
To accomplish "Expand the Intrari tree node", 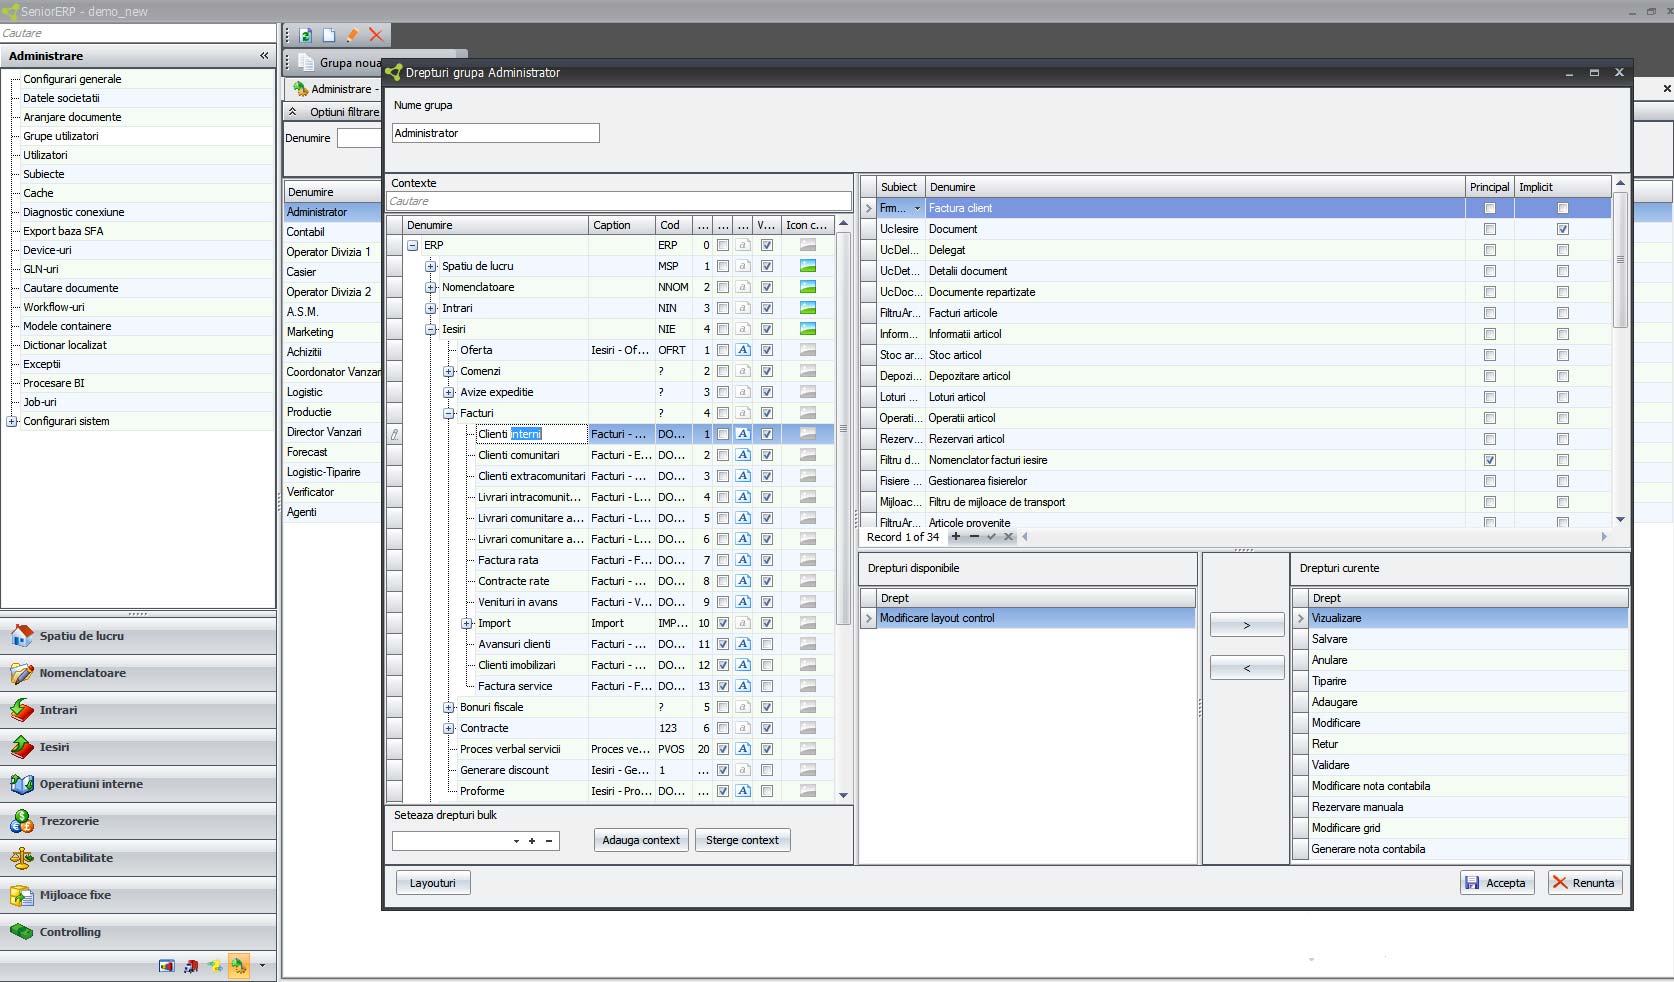I will pyautogui.click(x=431, y=308).
